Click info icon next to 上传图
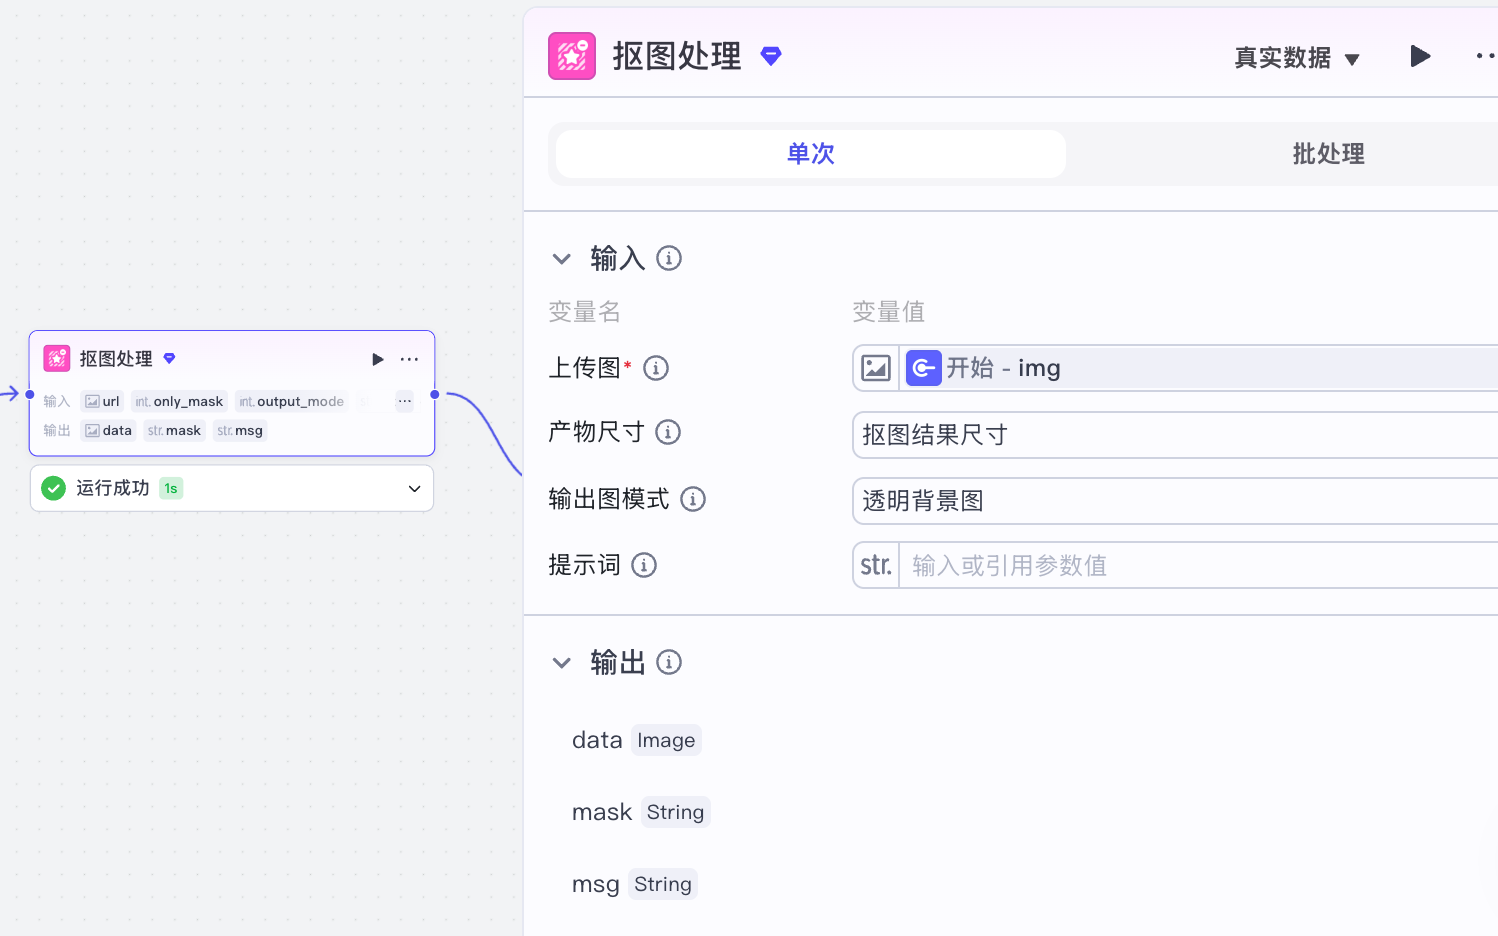 [656, 368]
